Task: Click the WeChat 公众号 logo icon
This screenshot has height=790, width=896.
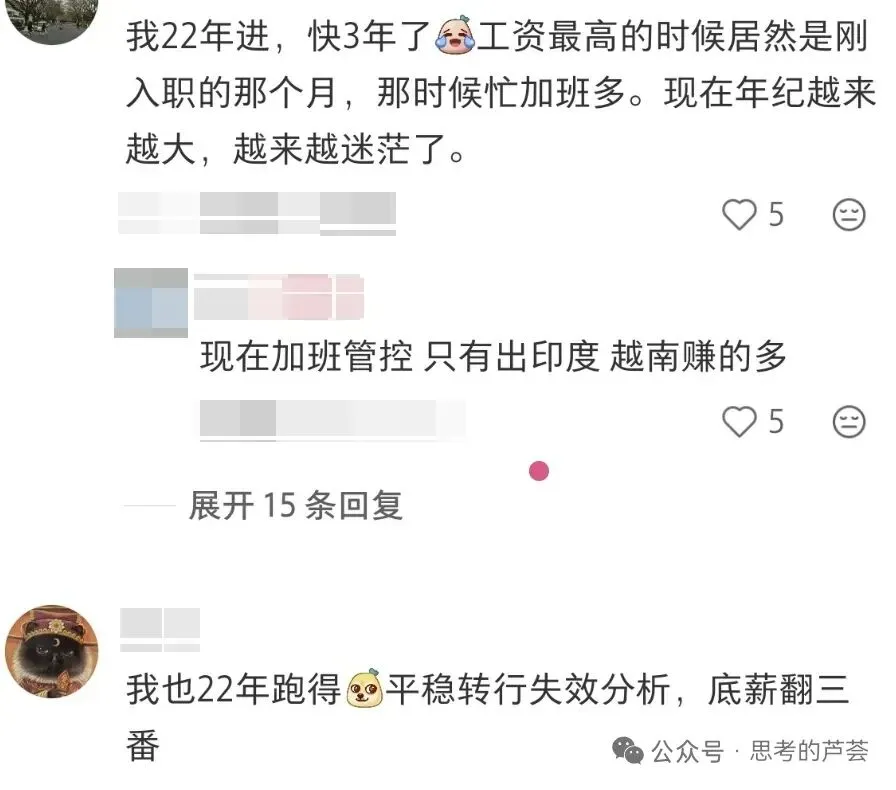Action: [x=627, y=751]
